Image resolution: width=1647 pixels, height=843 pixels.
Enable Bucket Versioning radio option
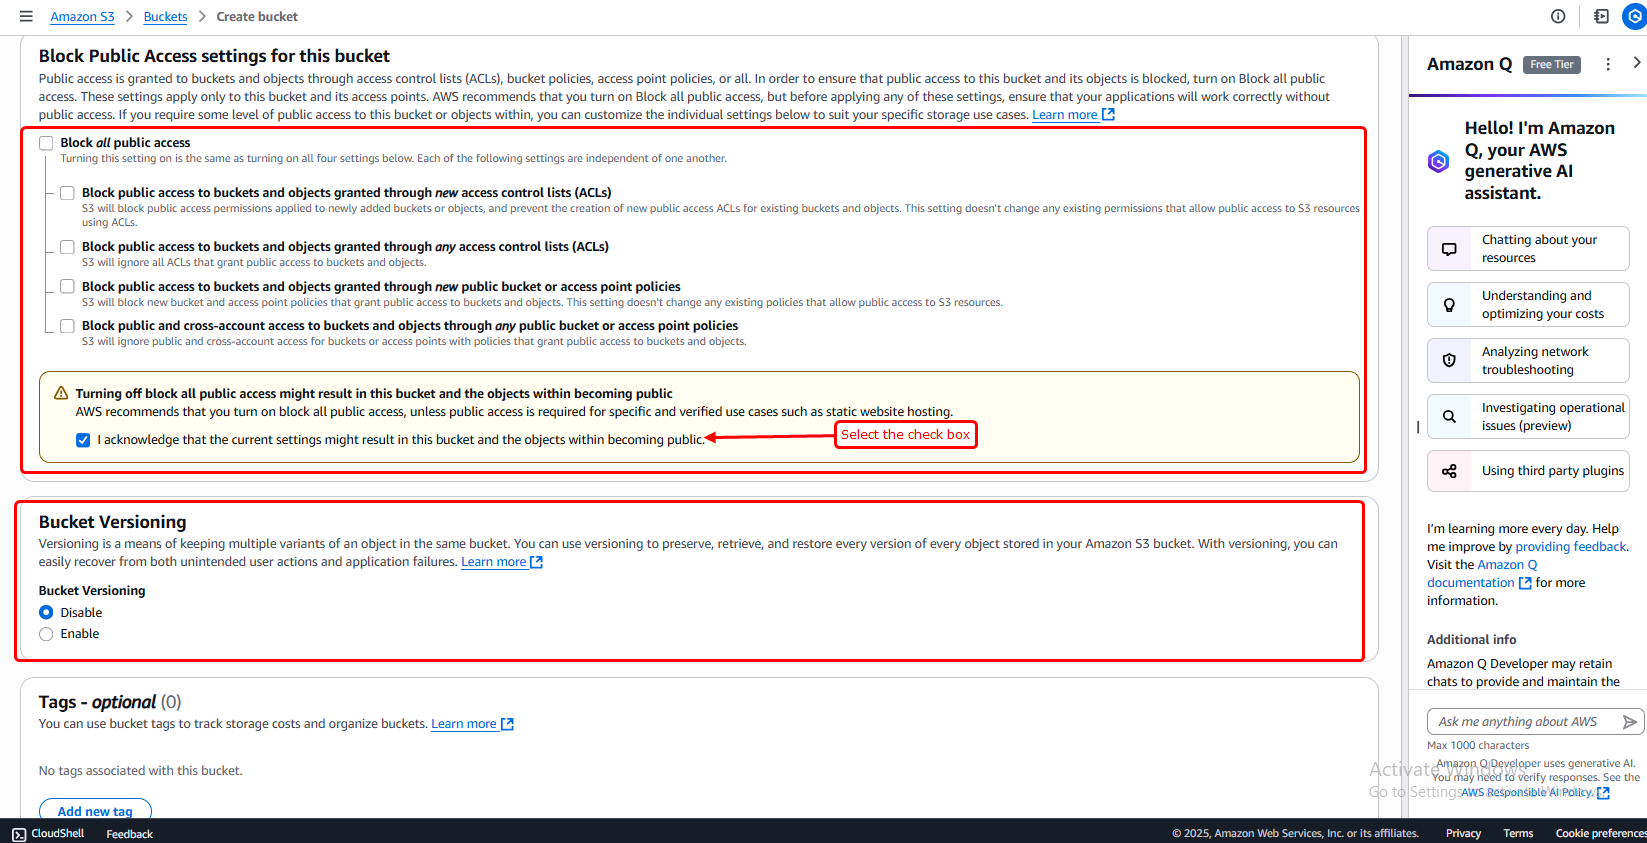[46, 634]
